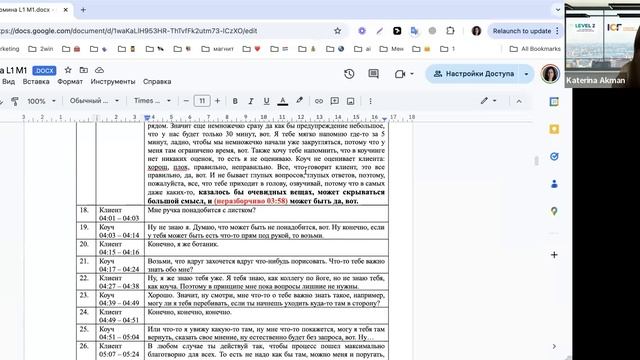
Task: Get add-ons with the side panel plus
Action: click(x=554, y=255)
